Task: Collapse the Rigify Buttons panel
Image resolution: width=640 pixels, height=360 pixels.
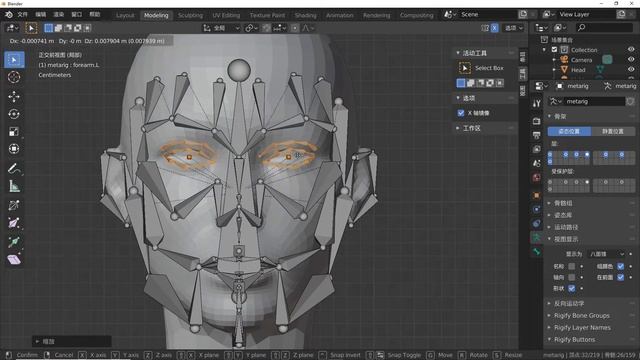Action: pos(574,340)
